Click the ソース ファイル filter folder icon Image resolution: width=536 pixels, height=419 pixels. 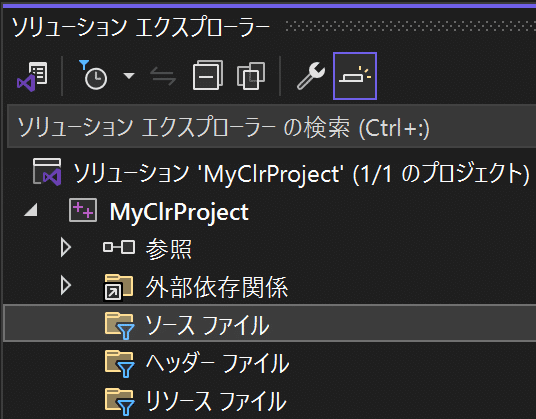point(119,325)
